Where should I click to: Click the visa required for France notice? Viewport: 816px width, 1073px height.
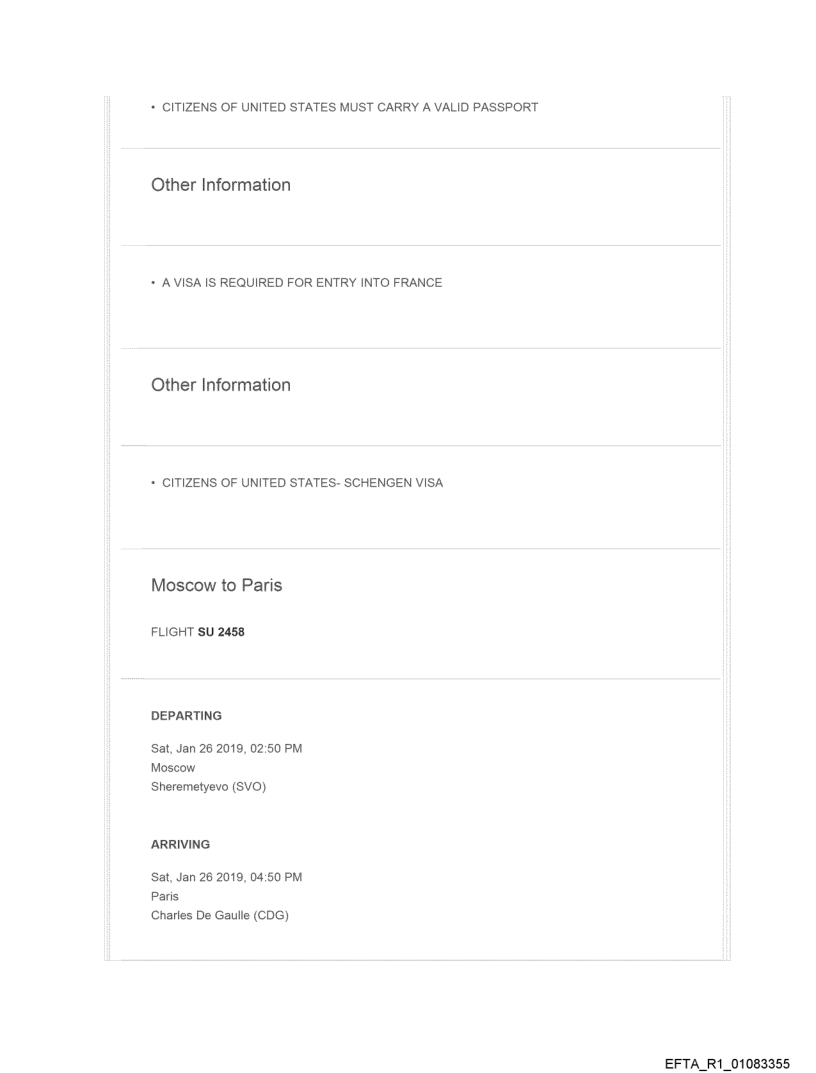(302, 283)
